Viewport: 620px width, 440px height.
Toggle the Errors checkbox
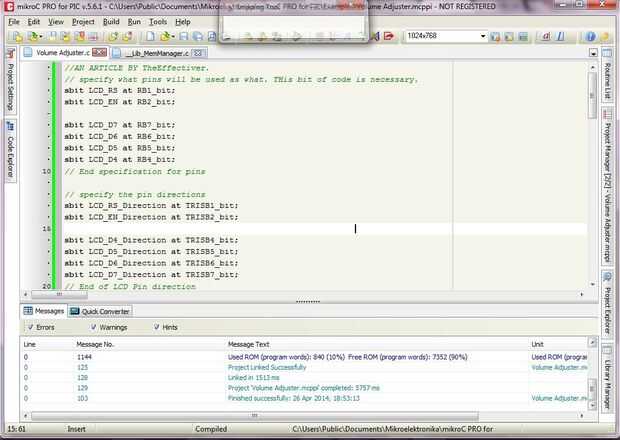click(30, 327)
